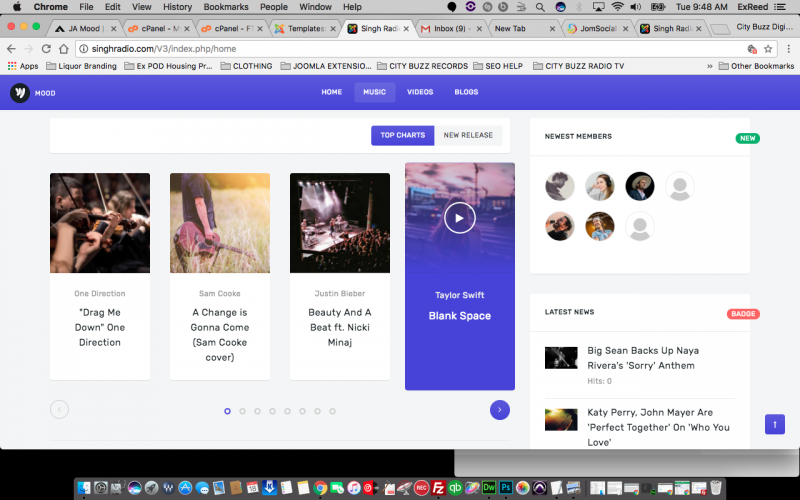Open Dreamweaver from the dock
This screenshot has width=800, height=500.
pos(489,488)
